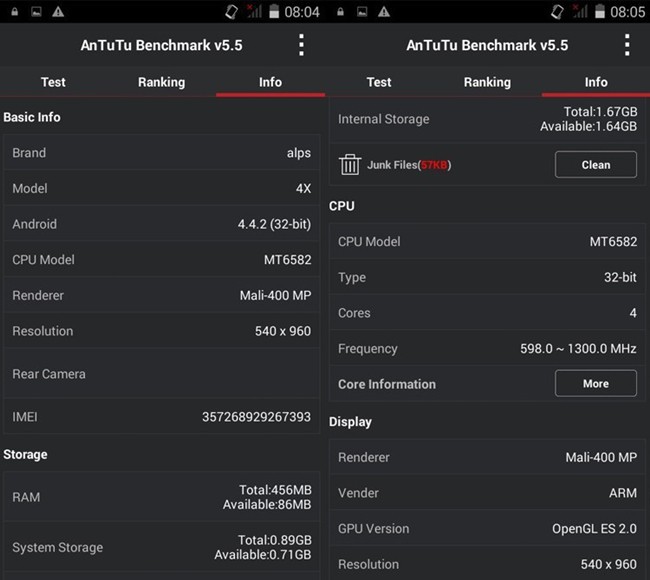The width and height of the screenshot is (650, 580).
Task: Select Test tab on right screen
Action: coord(379,82)
